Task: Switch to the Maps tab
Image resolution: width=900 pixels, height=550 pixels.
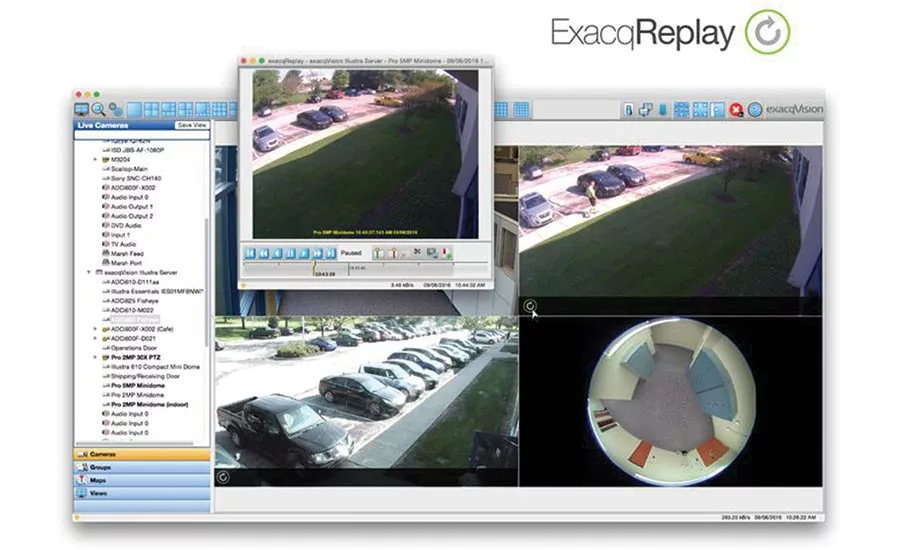Action: [98, 480]
